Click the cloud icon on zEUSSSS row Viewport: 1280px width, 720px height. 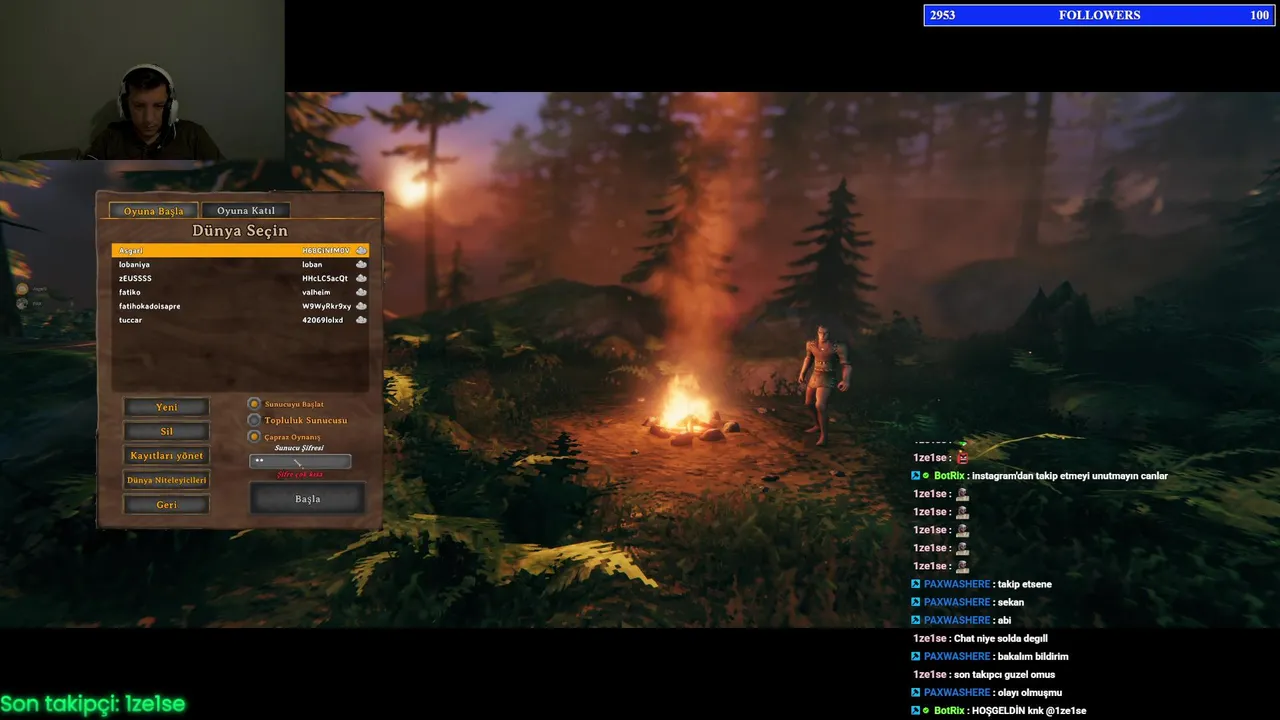[361, 278]
